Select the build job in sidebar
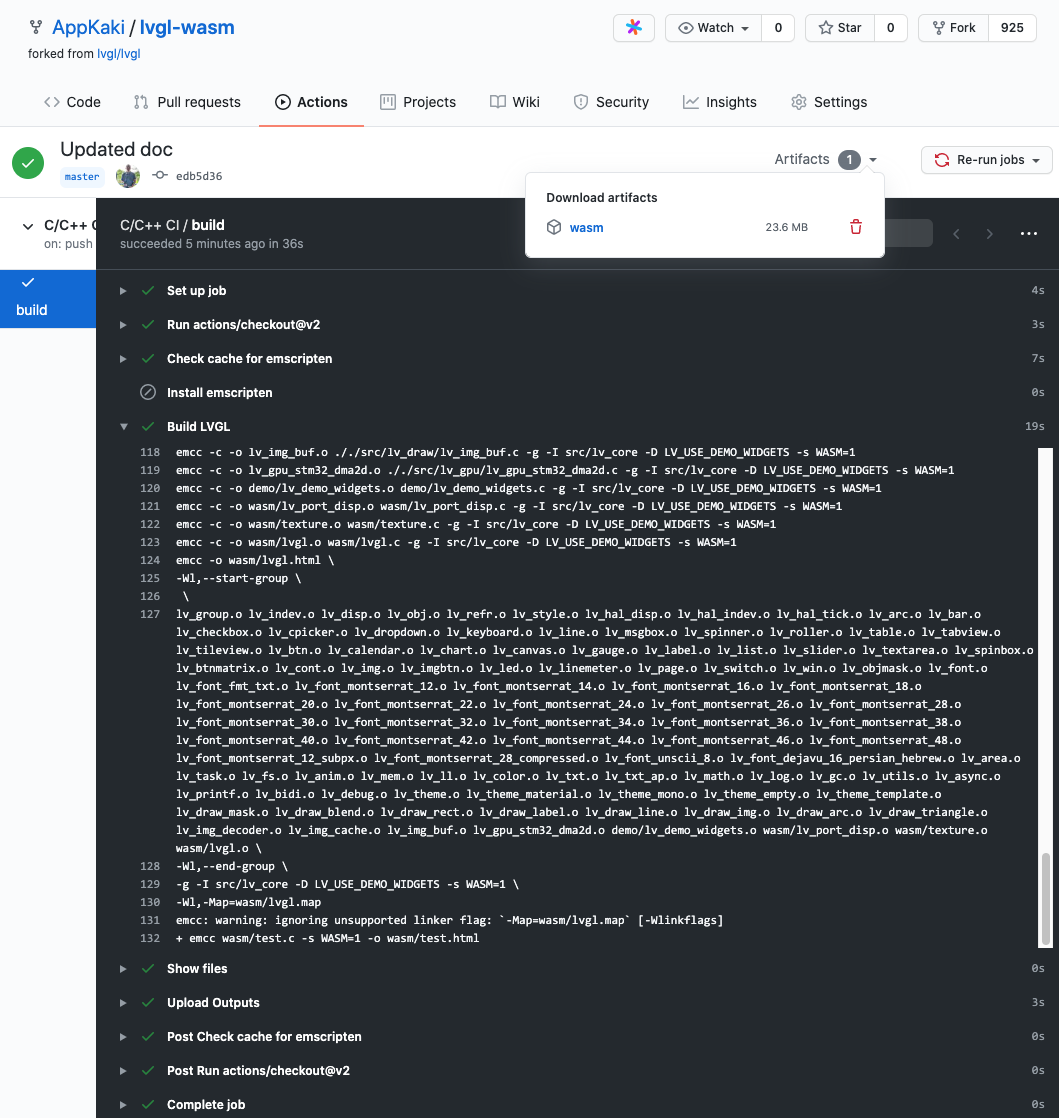1059x1118 pixels. 32,310
